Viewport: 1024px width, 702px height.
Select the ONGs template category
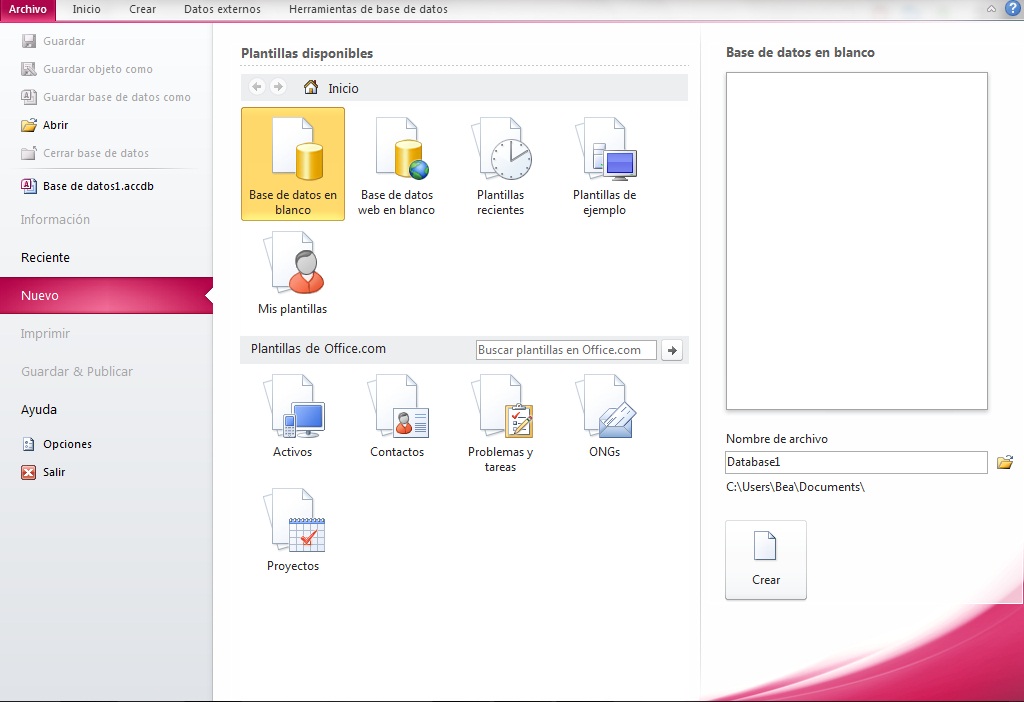click(x=605, y=415)
